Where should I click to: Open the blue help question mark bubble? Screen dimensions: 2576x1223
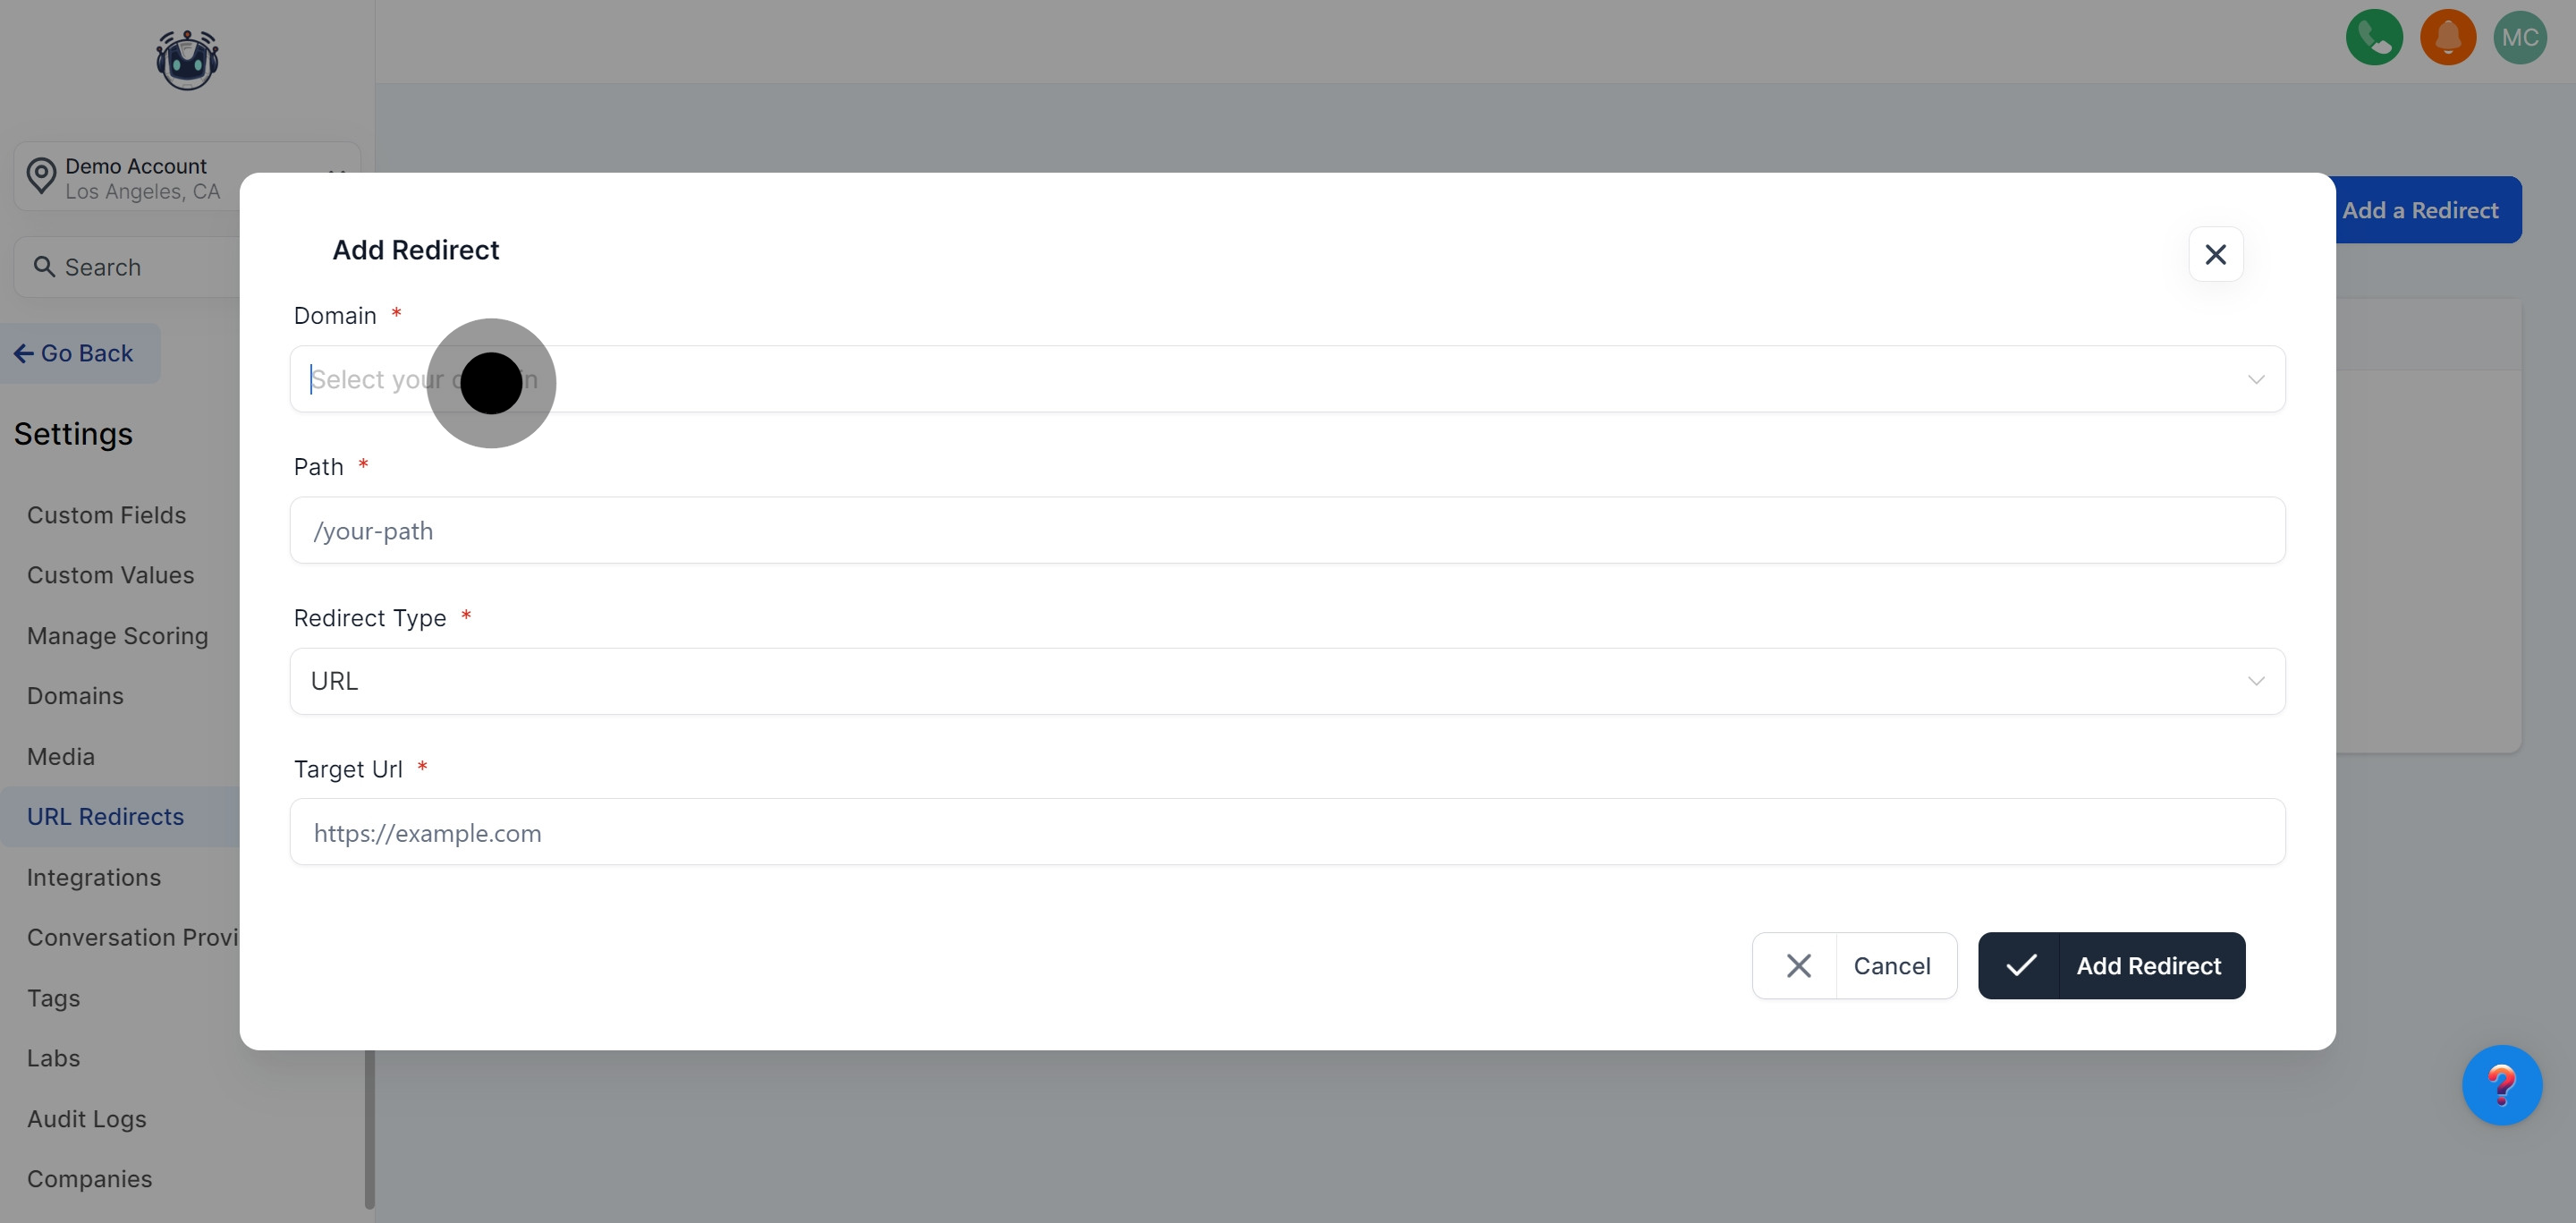click(2501, 1085)
